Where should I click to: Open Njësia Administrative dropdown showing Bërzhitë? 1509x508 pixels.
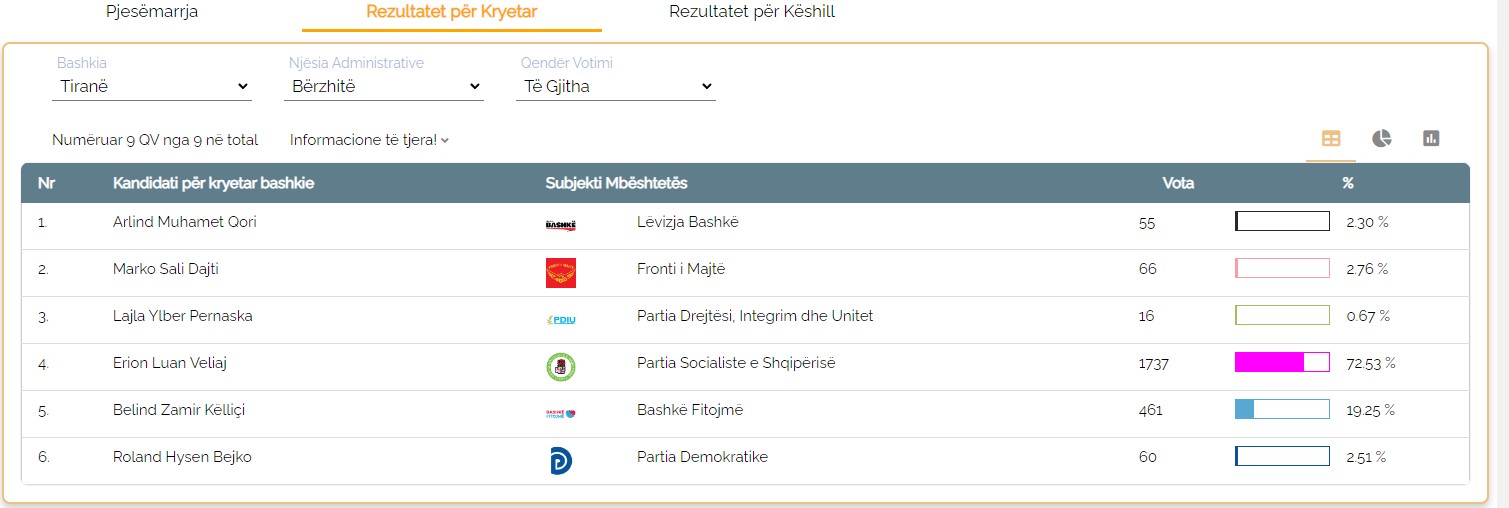(x=386, y=87)
